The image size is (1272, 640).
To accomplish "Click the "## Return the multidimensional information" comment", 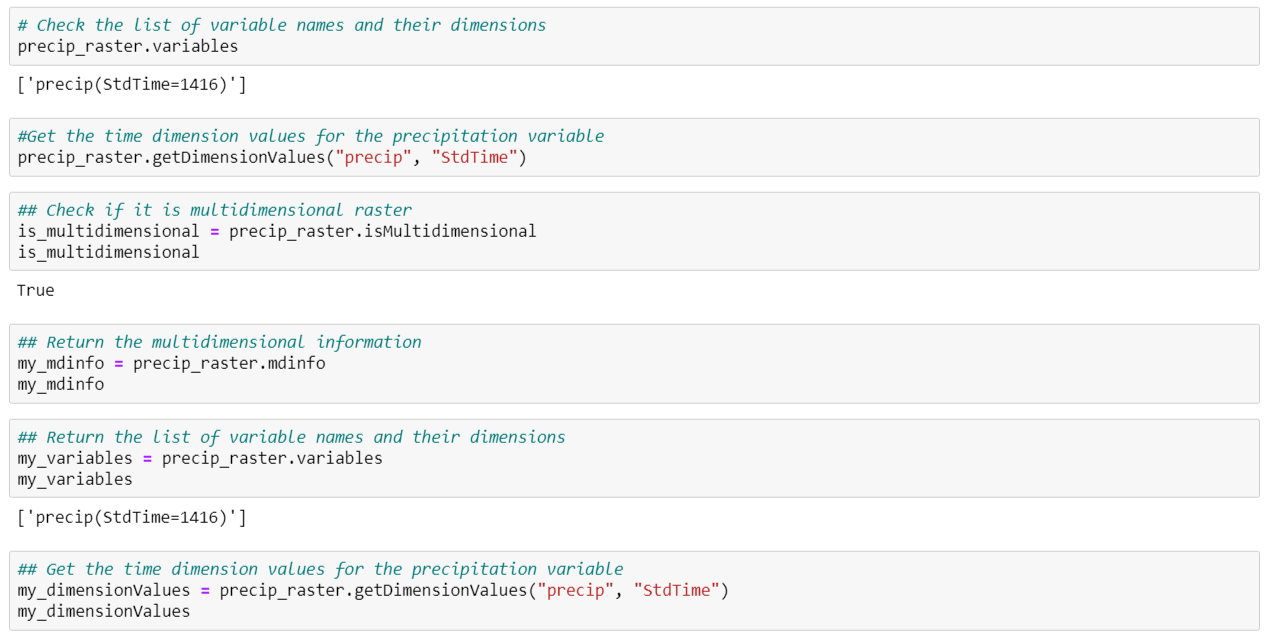I will pyautogui.click(x=219, y=342).
